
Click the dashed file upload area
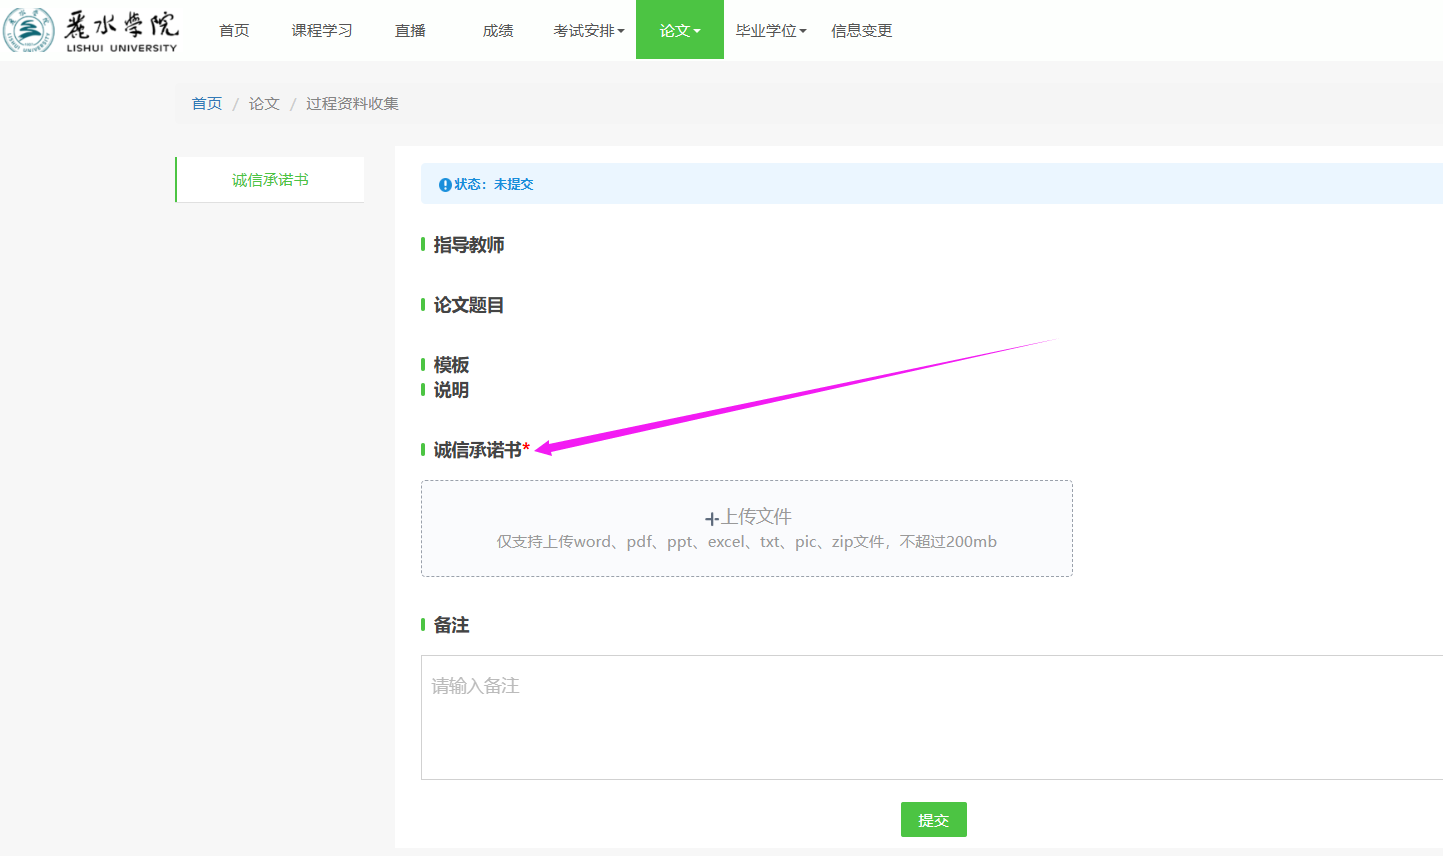click(x=746, y=529)
